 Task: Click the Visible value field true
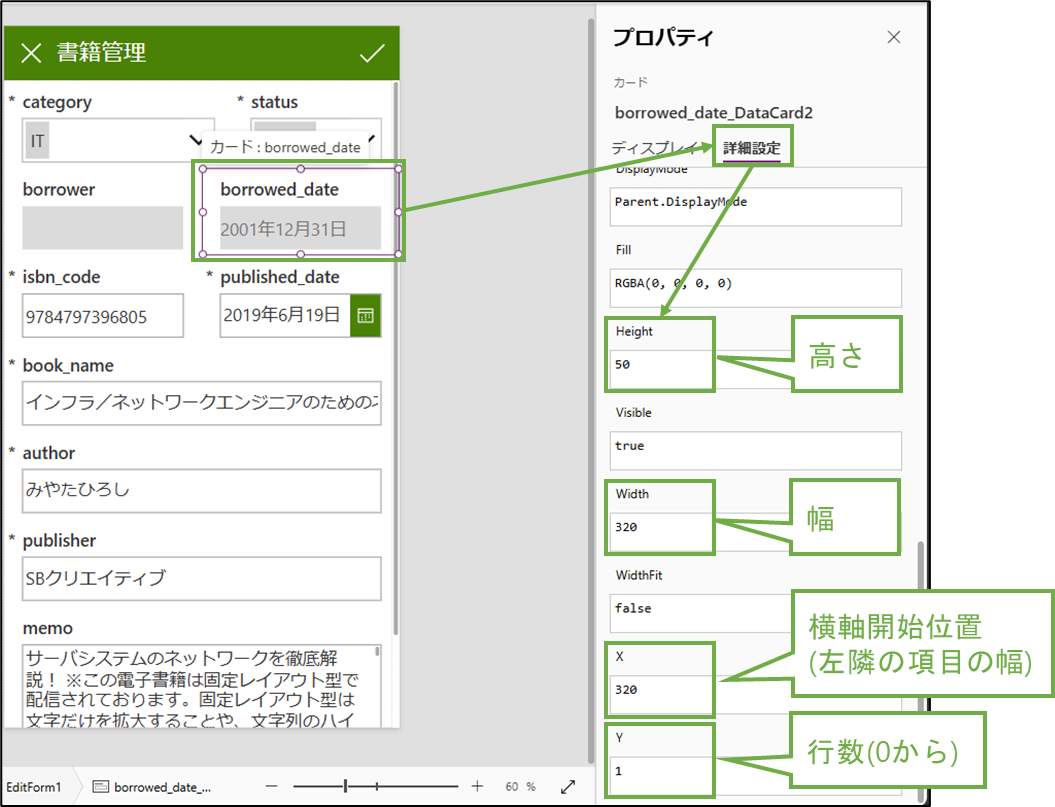click(756, 450)
